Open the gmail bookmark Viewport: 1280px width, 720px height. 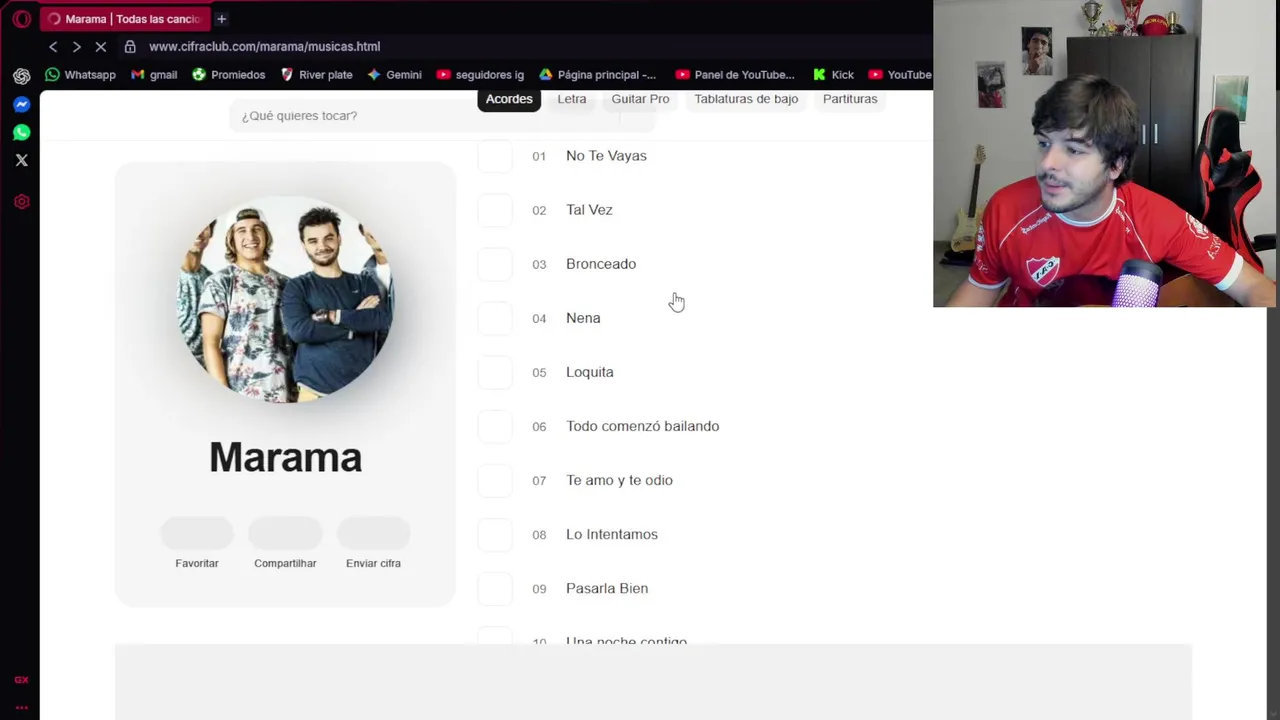(x=154, y=74)
